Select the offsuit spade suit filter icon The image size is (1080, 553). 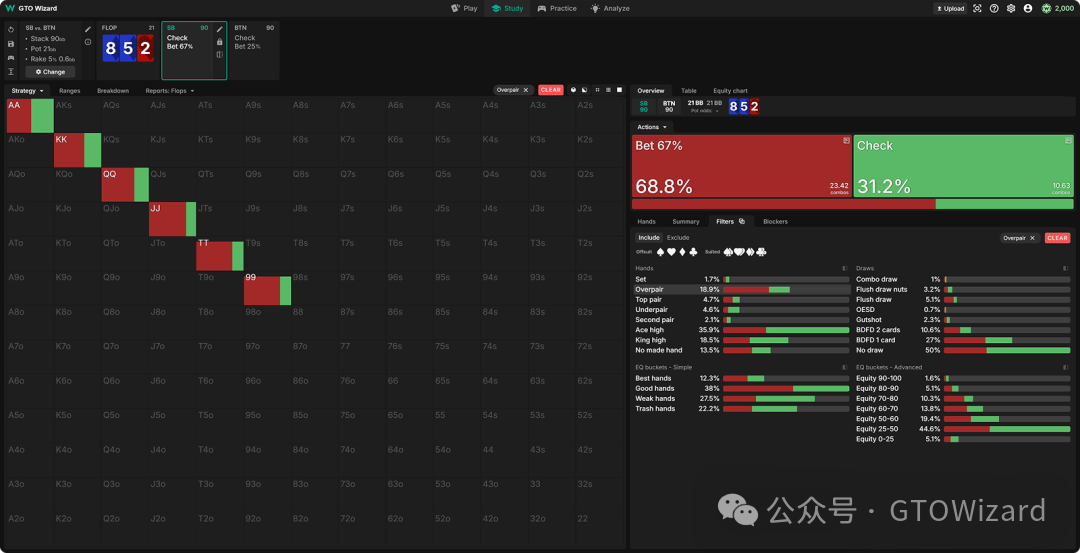[661, 251]
